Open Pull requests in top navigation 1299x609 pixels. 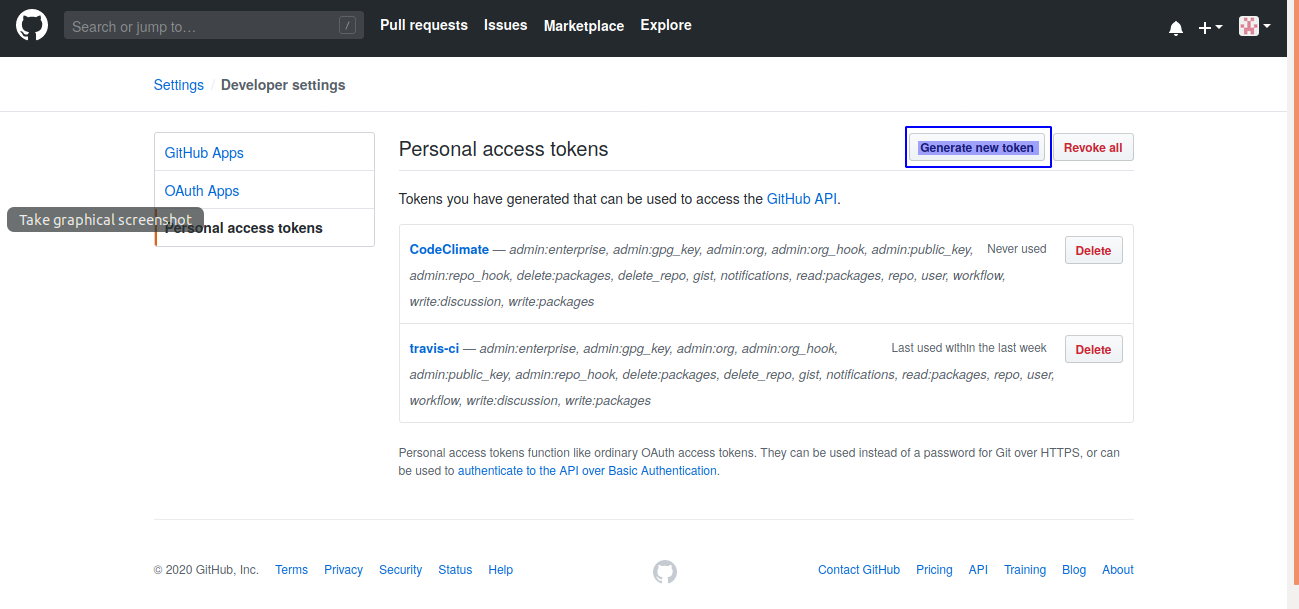423,25
